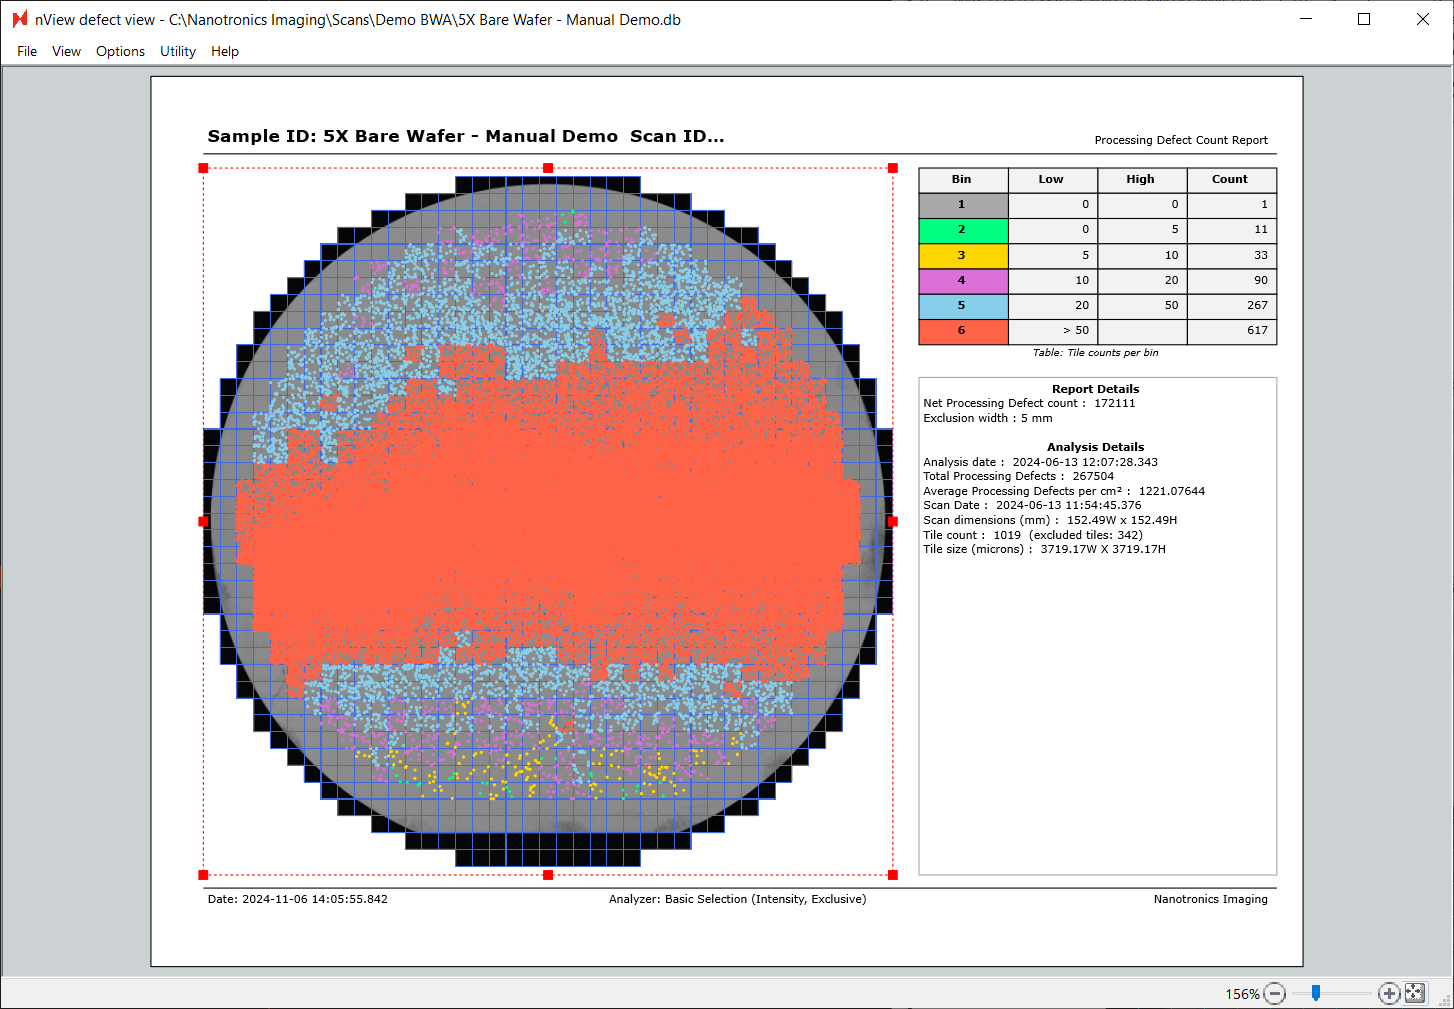Open the Utility menu
1454x1009 pixels.
pos(177,51)
